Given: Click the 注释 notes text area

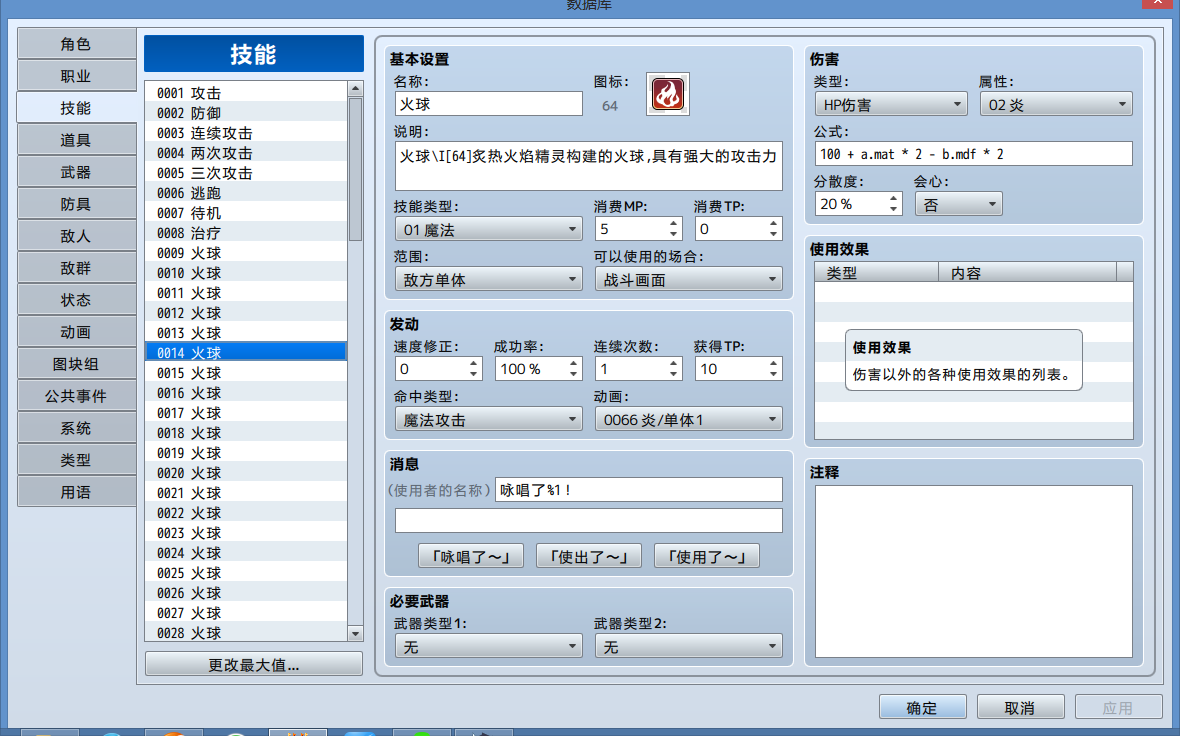Looking at the screenshot, I should (x=974, y=571).
